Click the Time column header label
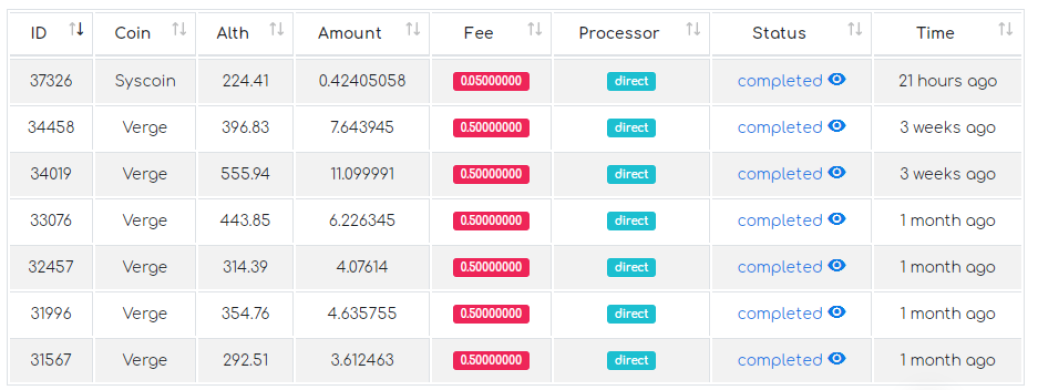Image resolution: width=1038 pixels, height=390 pixels. tap(935, 33)
